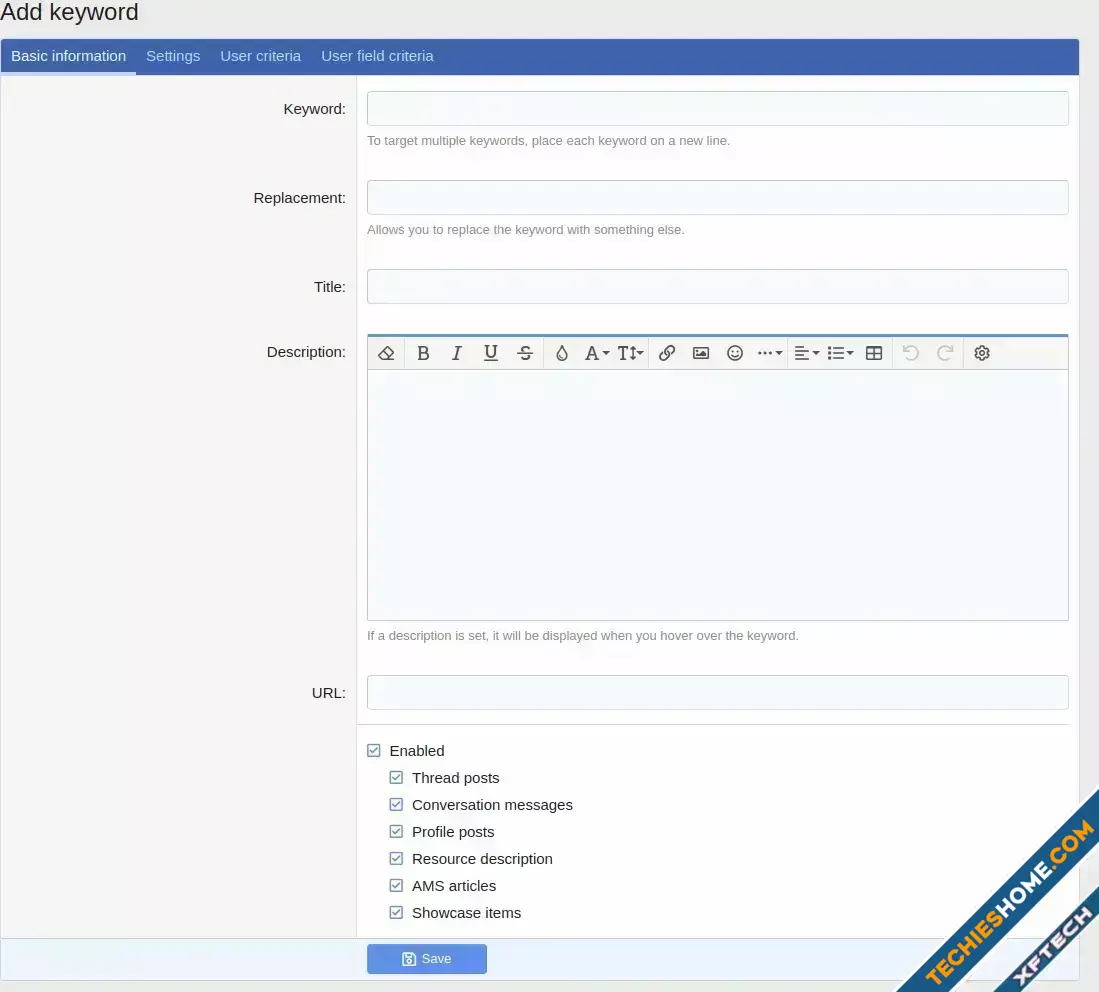Focus the Keyword input field

coord(718,109)
